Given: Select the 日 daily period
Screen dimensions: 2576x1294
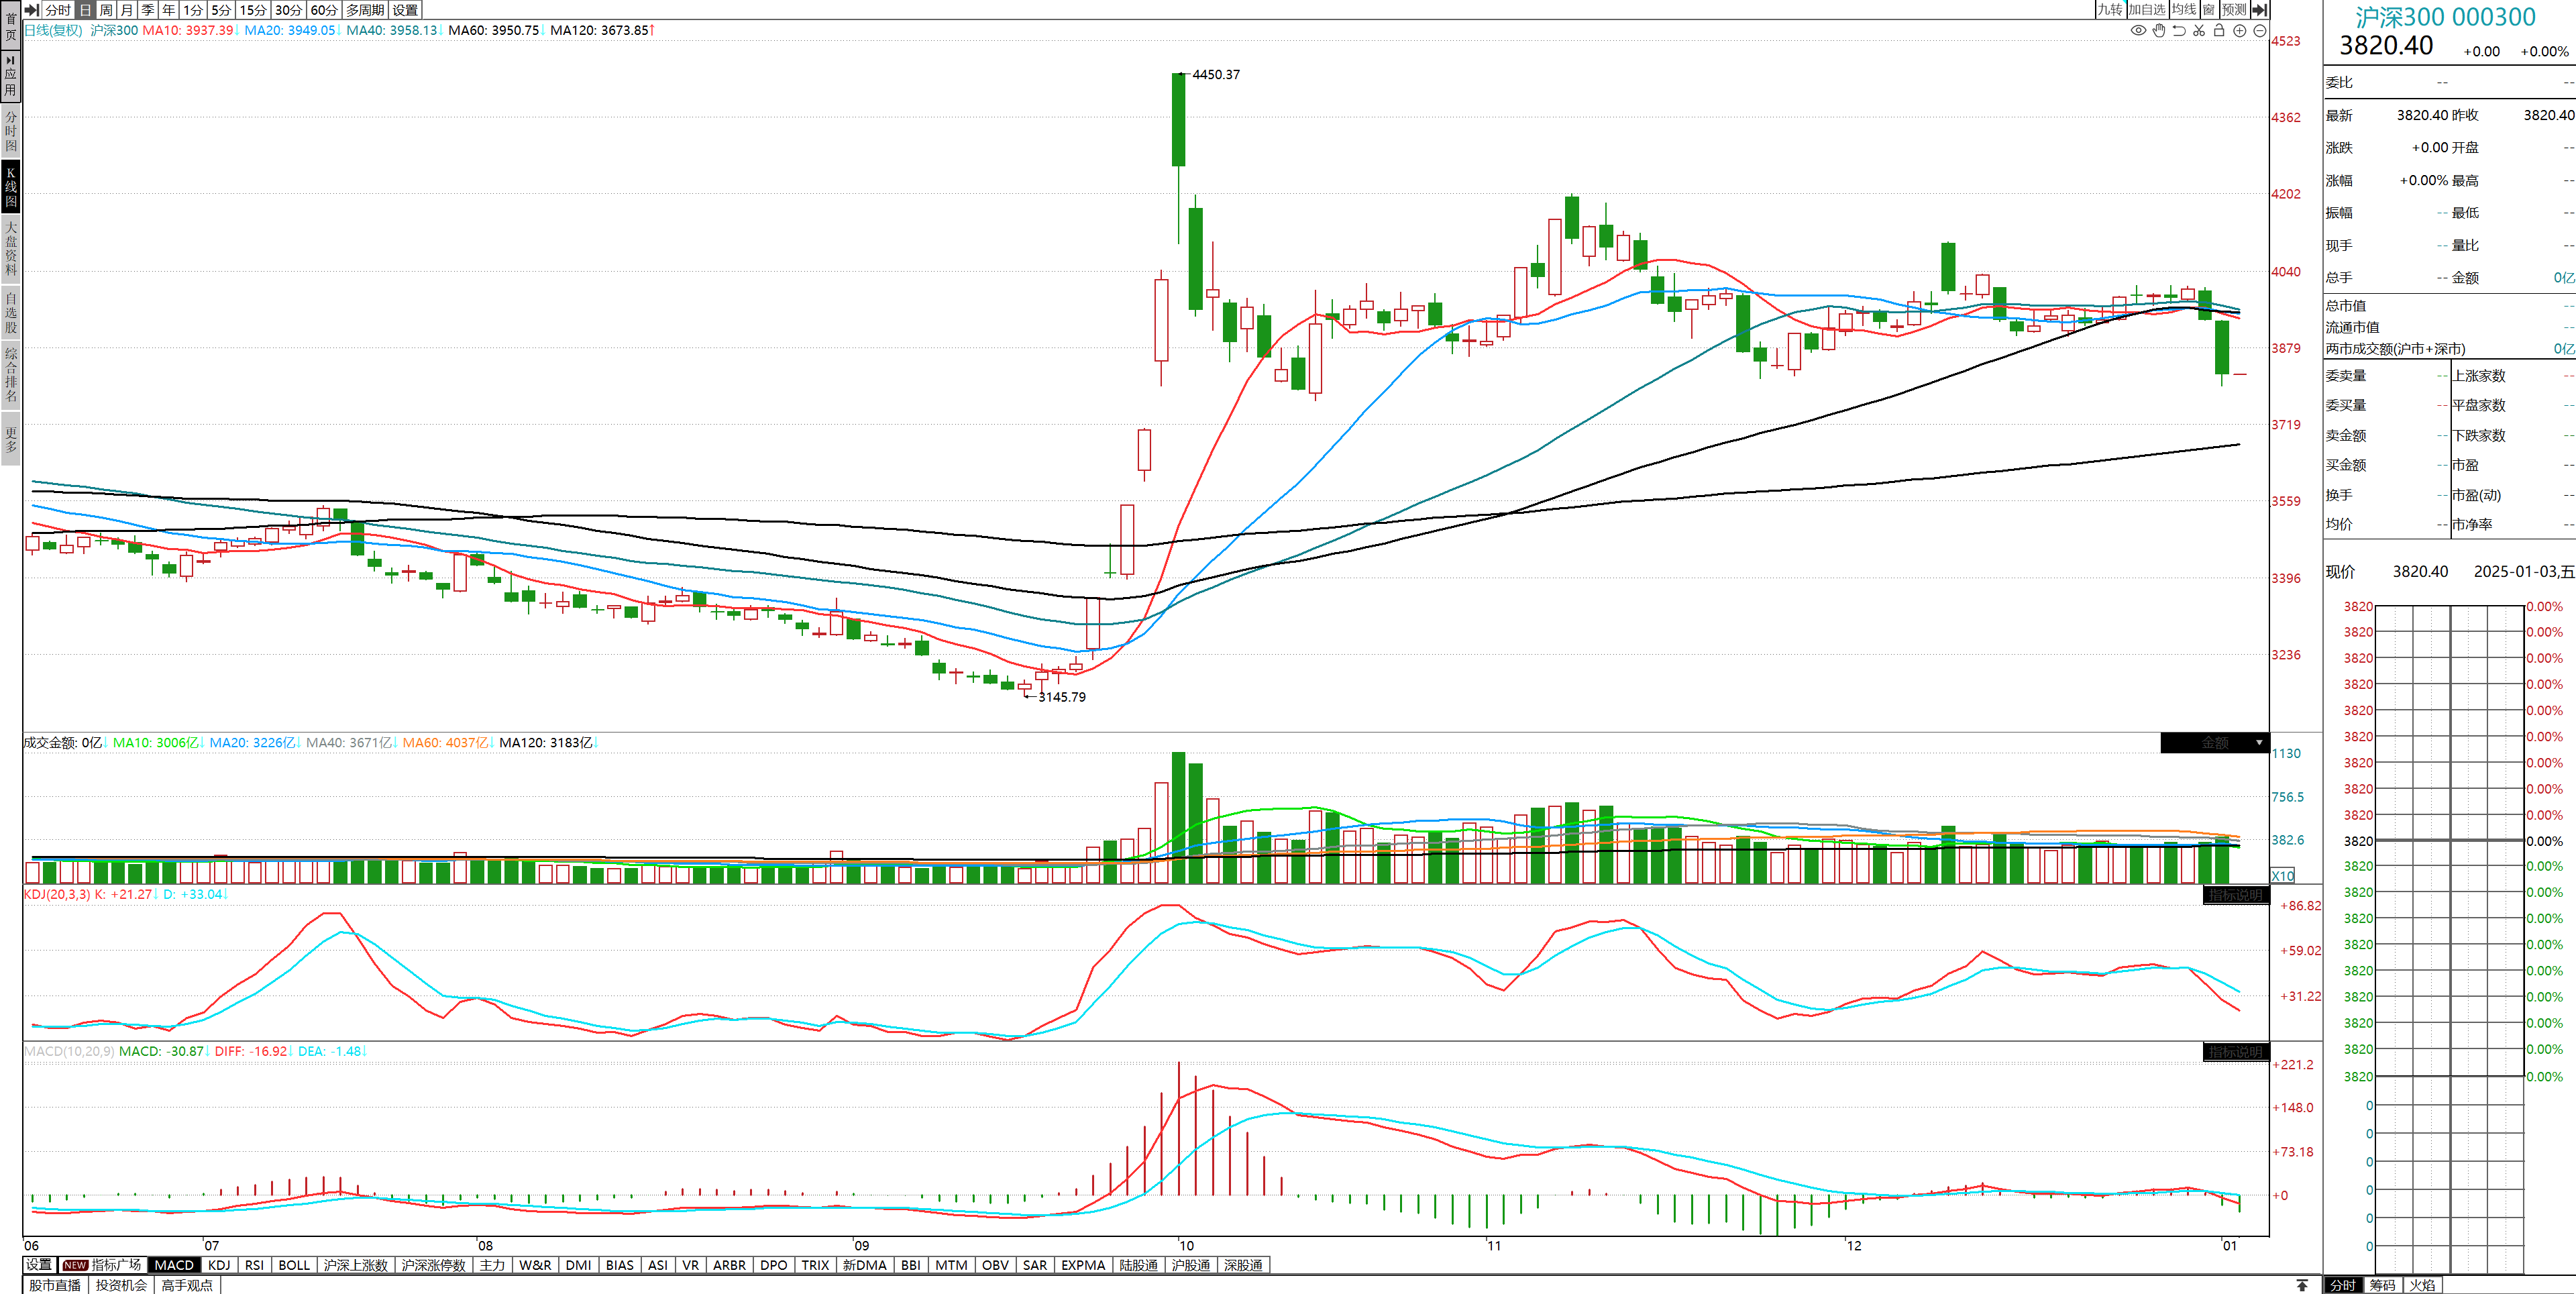Looking at the screenshot, I should [x=85, y=10].
